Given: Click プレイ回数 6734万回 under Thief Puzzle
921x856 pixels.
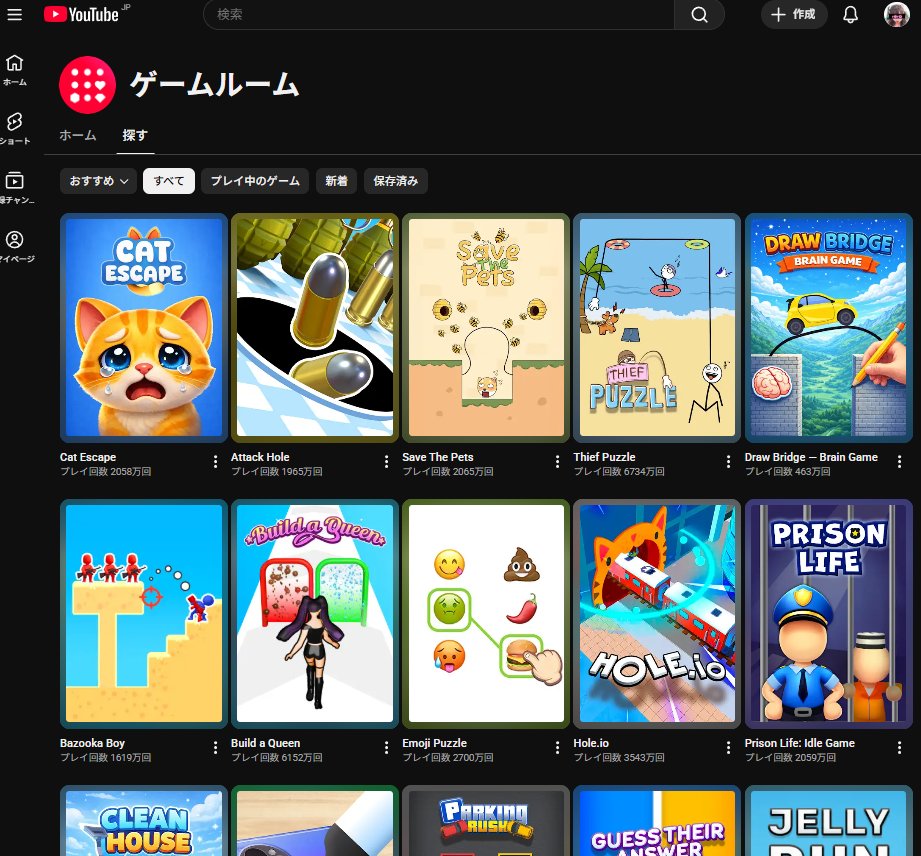Looking at the screenshot, I should [619, 471].
